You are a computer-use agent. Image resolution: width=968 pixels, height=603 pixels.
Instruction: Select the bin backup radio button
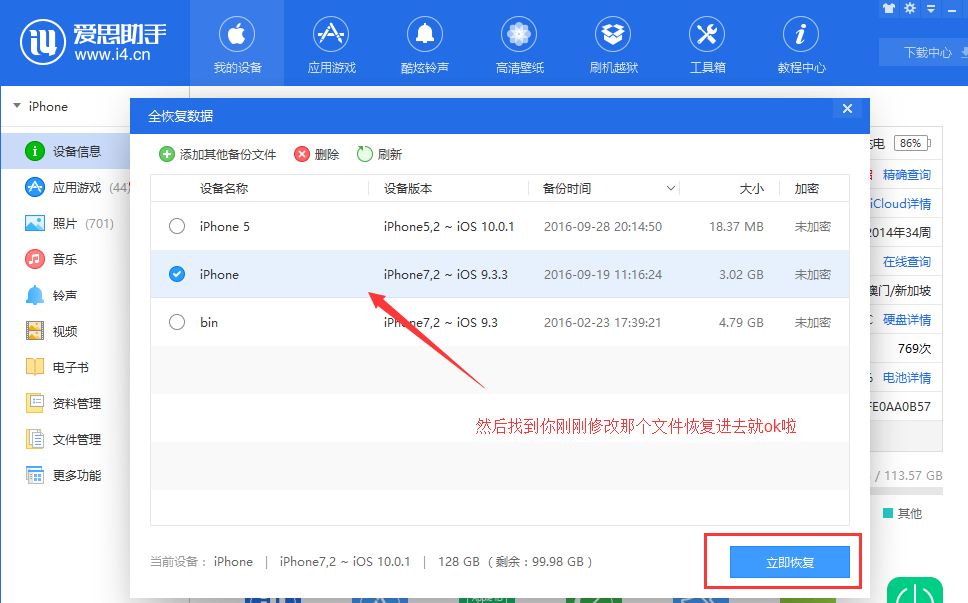[x=177, y=322]
